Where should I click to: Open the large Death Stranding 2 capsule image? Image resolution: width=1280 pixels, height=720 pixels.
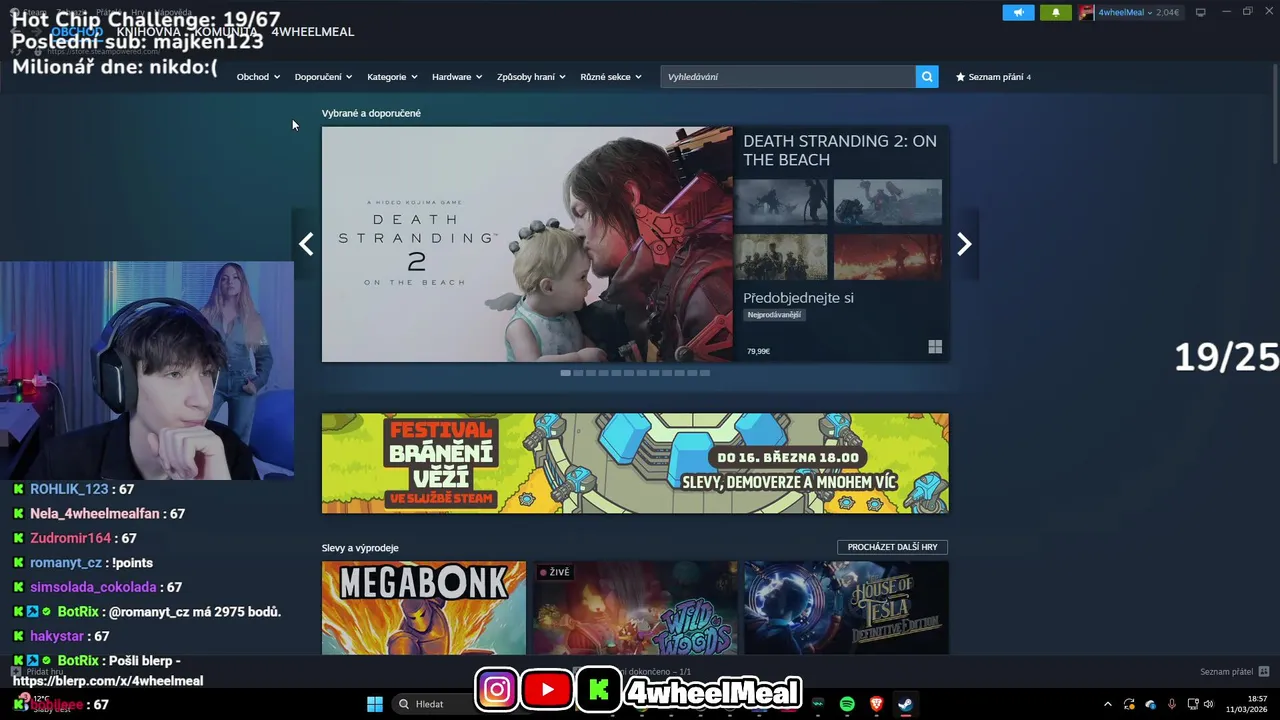[x=527, y=244]
